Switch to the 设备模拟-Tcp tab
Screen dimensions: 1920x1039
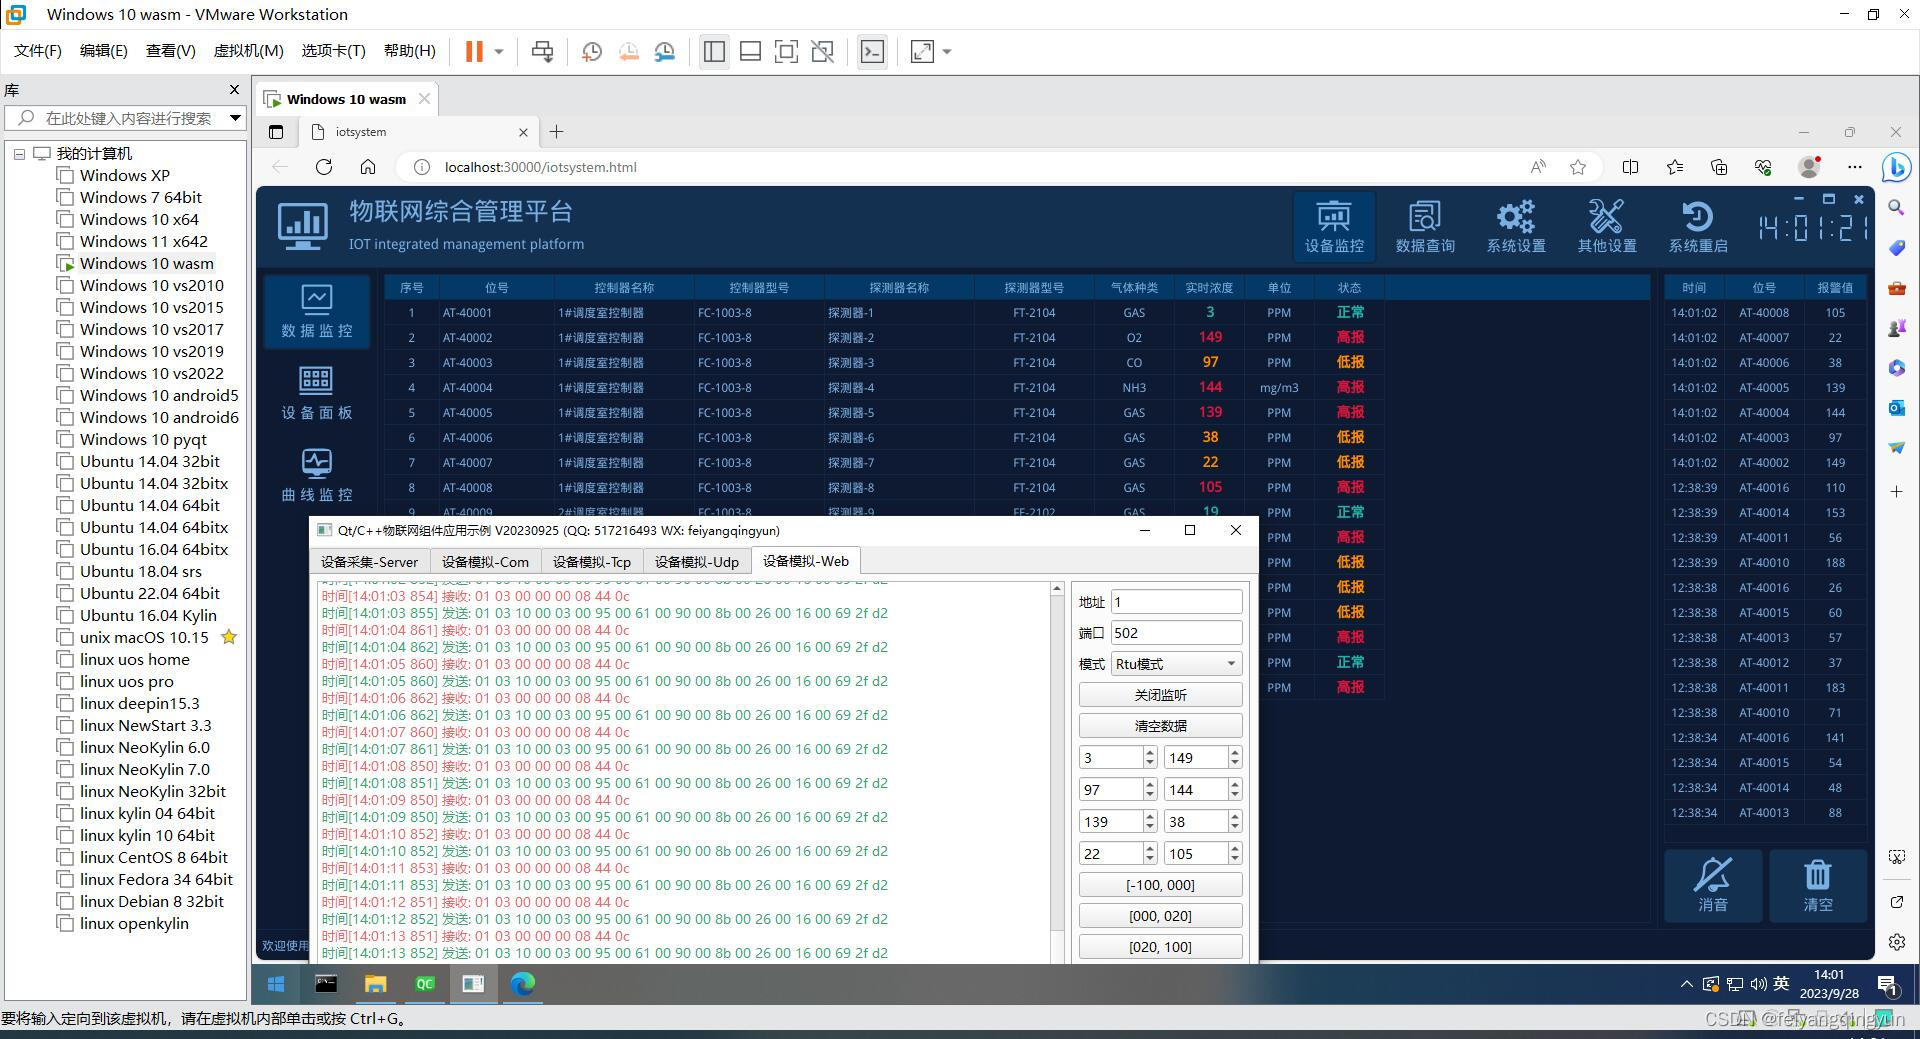[x=592, y=561]
